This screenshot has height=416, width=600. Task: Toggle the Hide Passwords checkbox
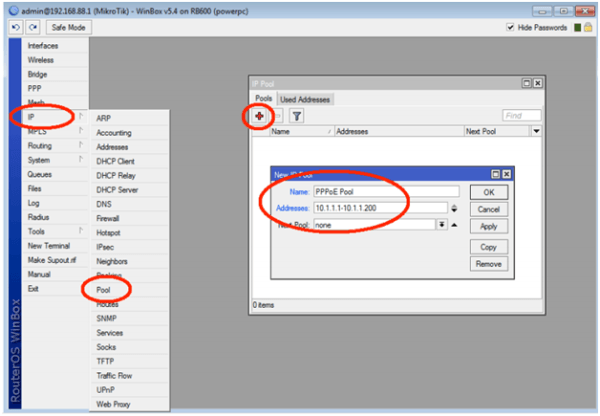point(510,27)
